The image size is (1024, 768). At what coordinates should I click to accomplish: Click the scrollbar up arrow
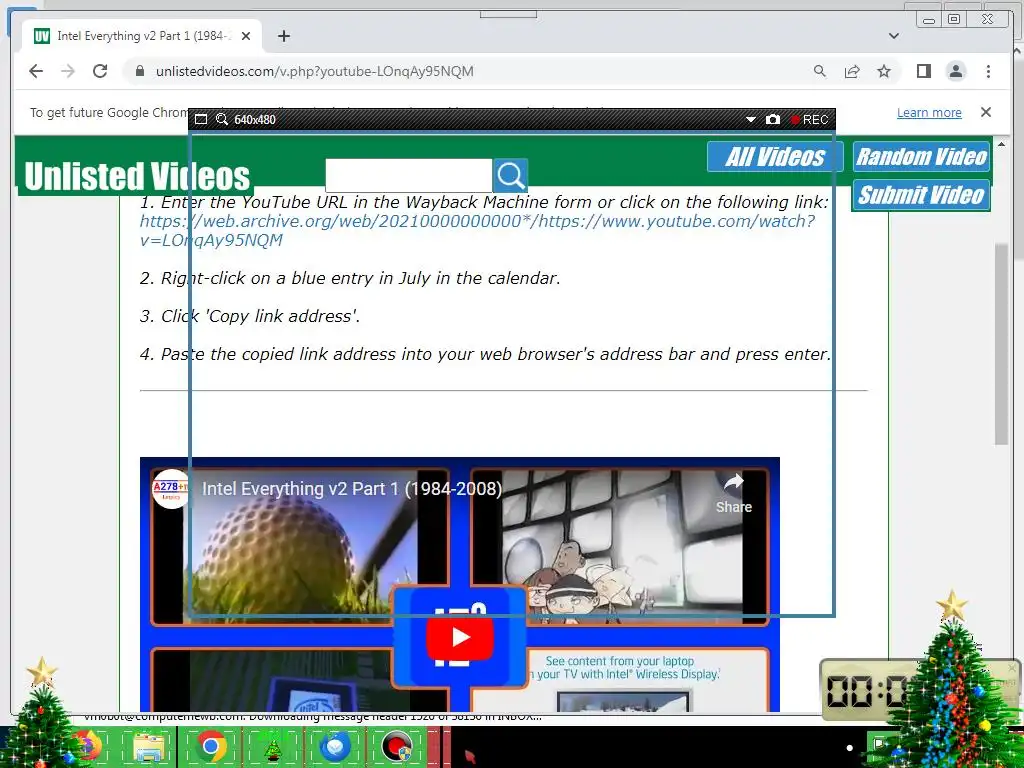(1001, 143)
